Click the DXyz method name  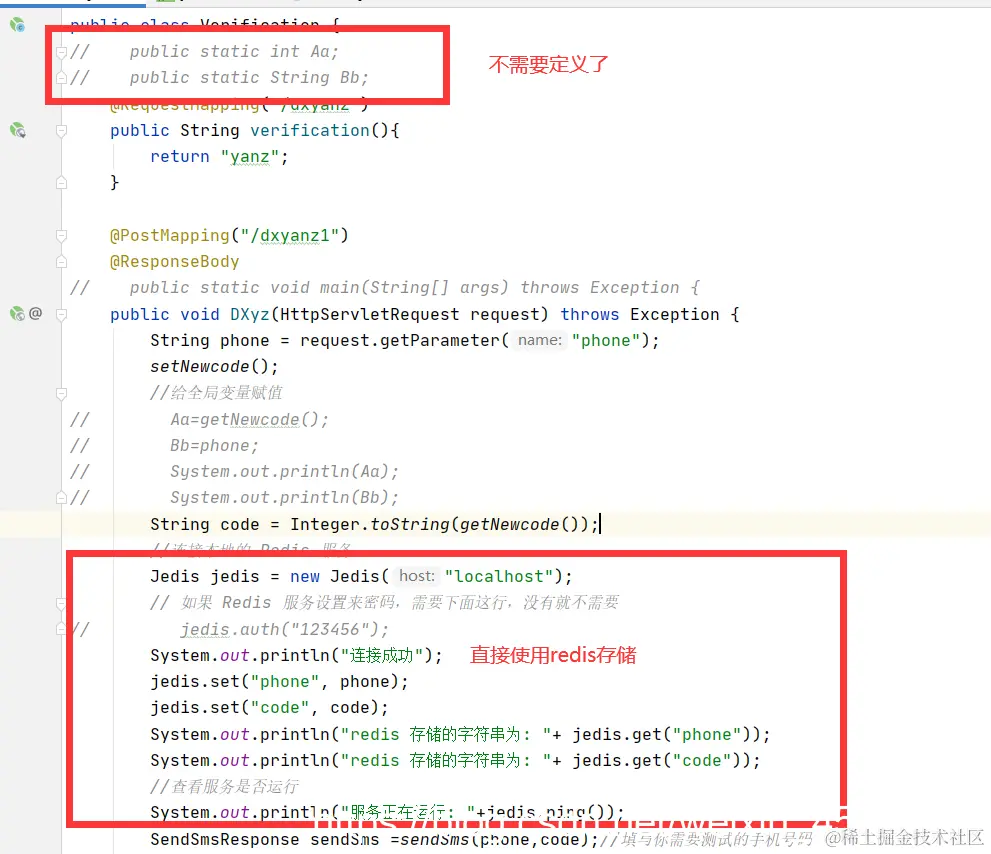click(250, 314)
